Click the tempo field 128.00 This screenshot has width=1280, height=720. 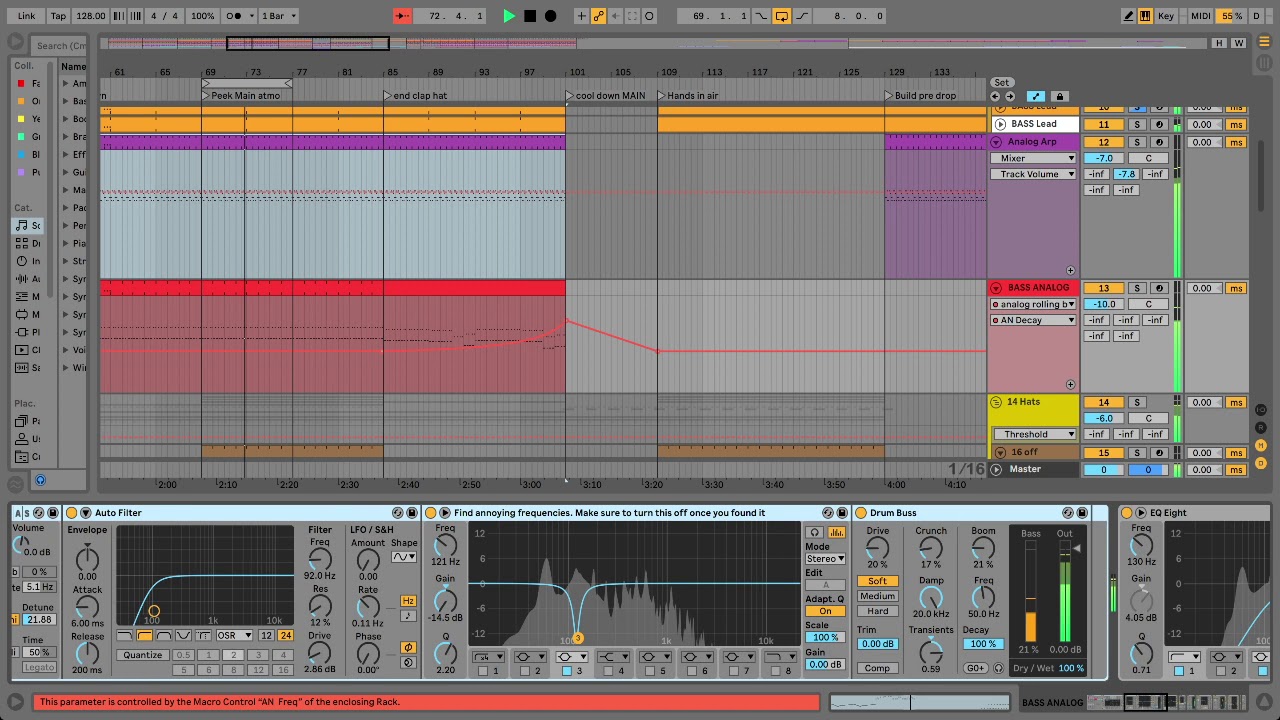(x=90, y=16)
